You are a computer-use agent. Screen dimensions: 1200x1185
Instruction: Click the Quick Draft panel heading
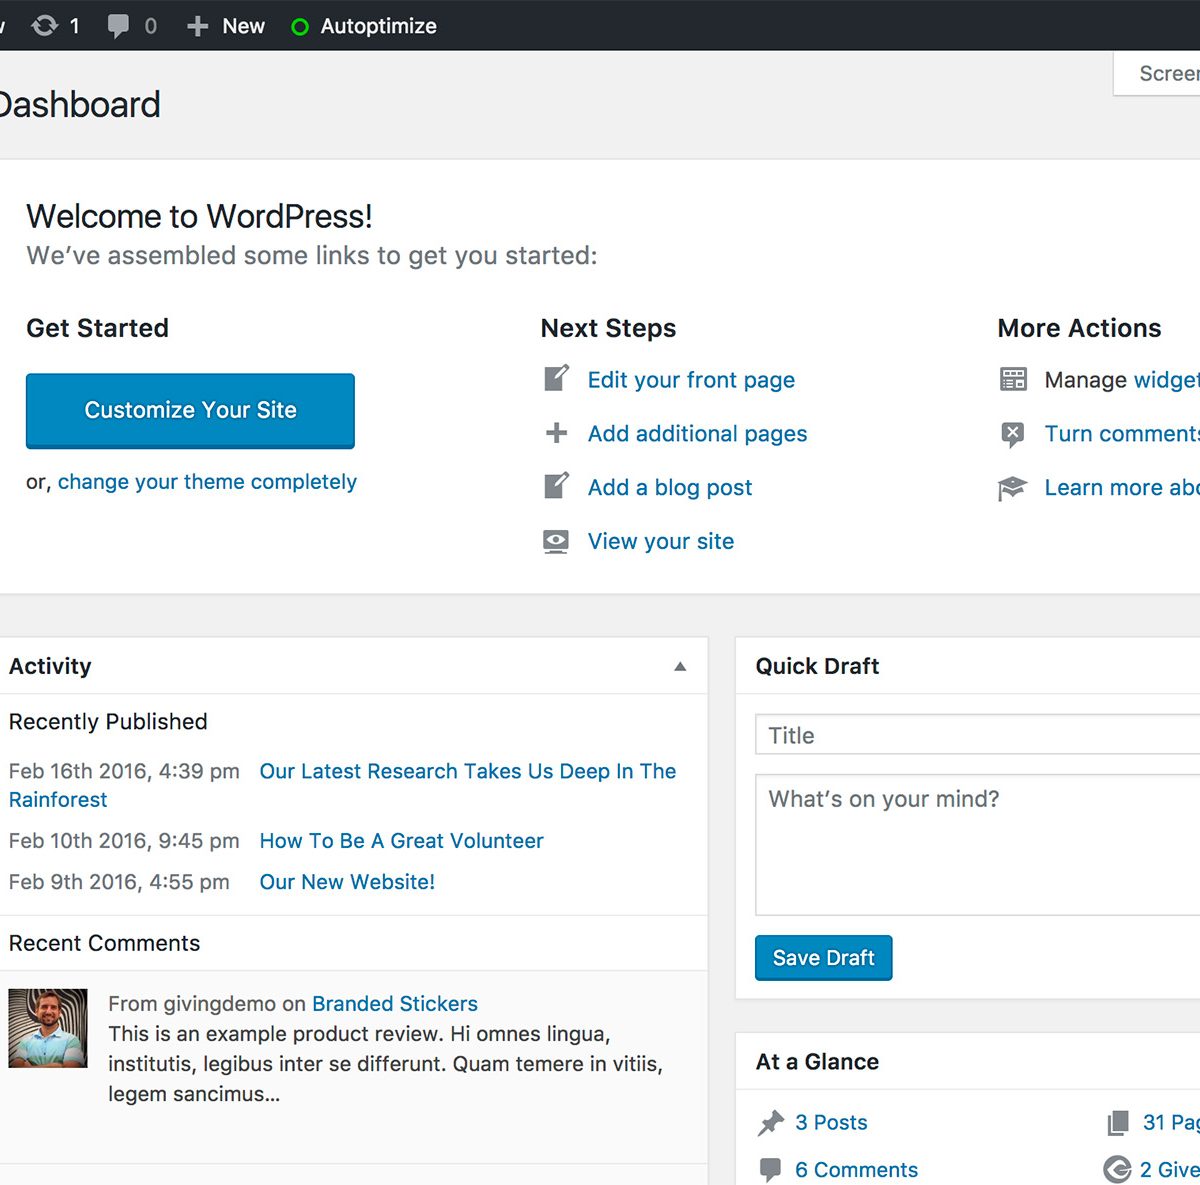tap(817, 666)
